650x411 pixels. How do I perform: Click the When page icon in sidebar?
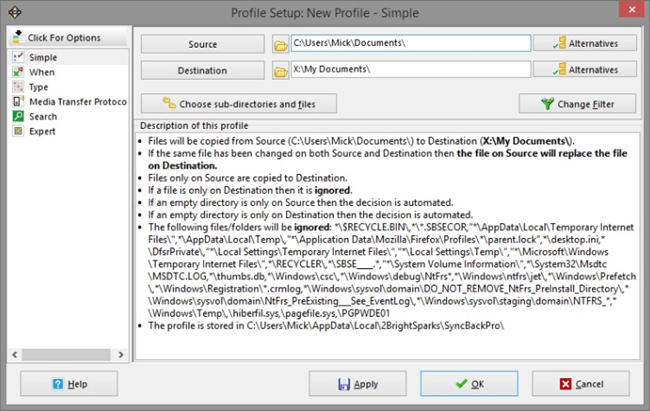[18, 72]
